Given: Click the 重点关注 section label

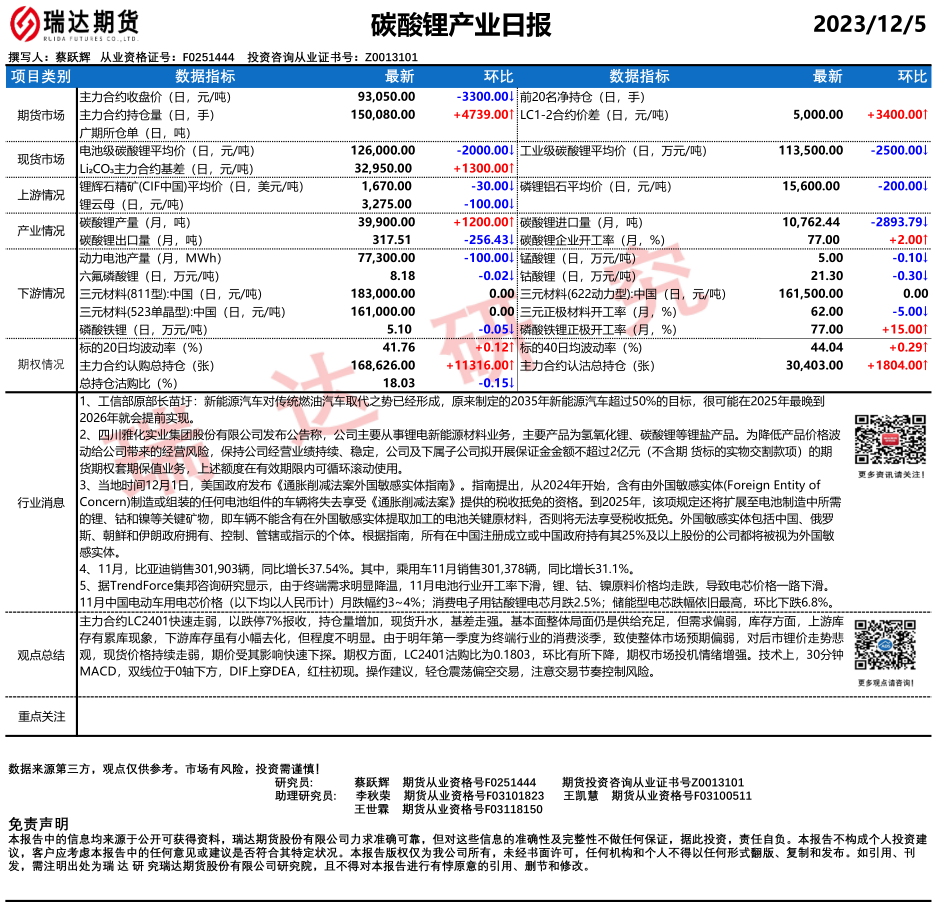Looking at the screenshot, I should point(41,716).
